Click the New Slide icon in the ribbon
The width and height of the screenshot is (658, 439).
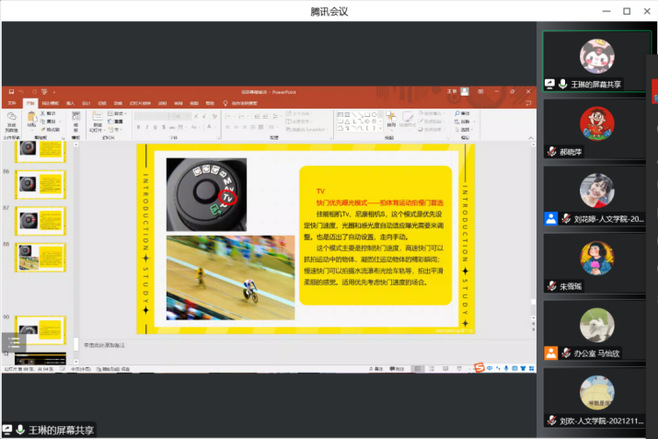click(96, 119)
